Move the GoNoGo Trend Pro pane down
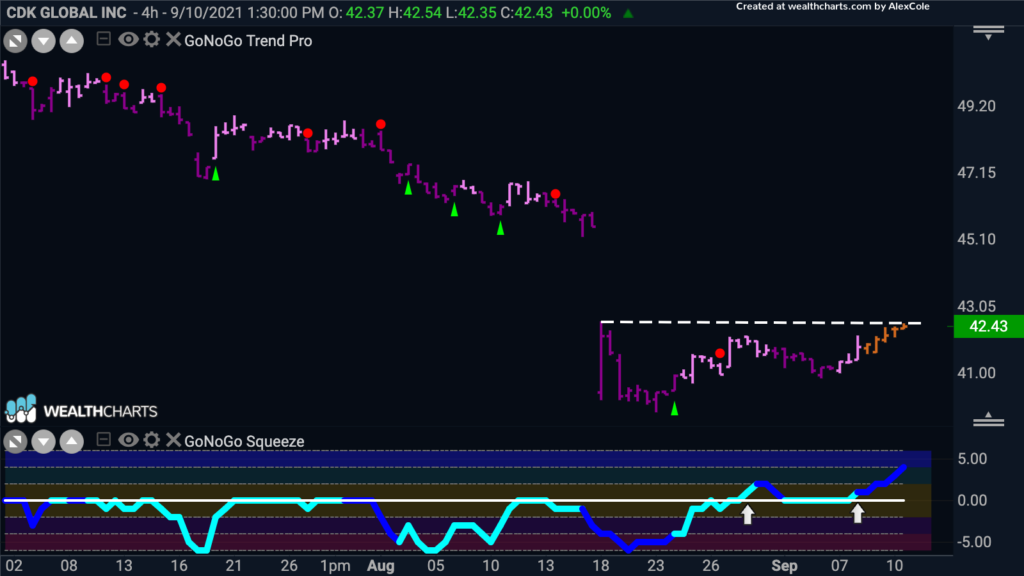The height and width of the screenshot is (576, 1024). (43, 41)
